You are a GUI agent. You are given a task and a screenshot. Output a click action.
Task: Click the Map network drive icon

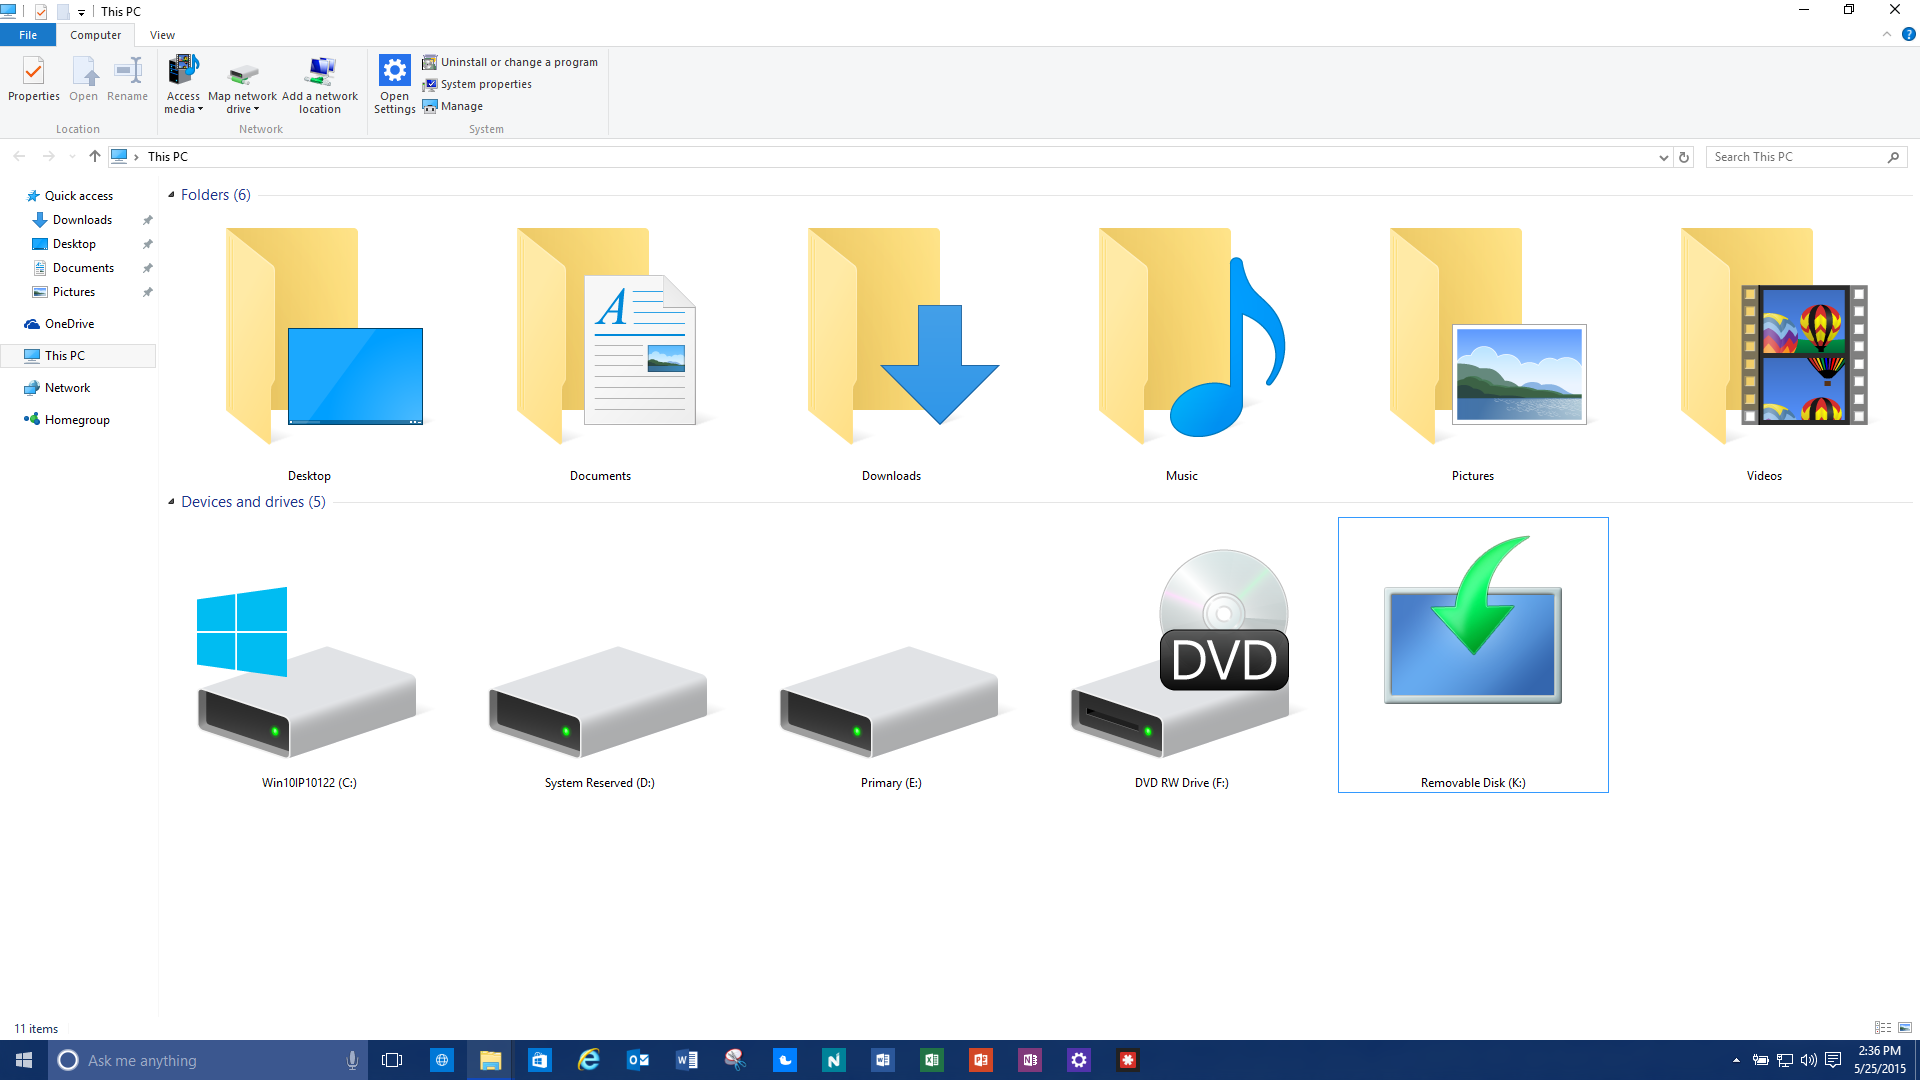[242, 75]
